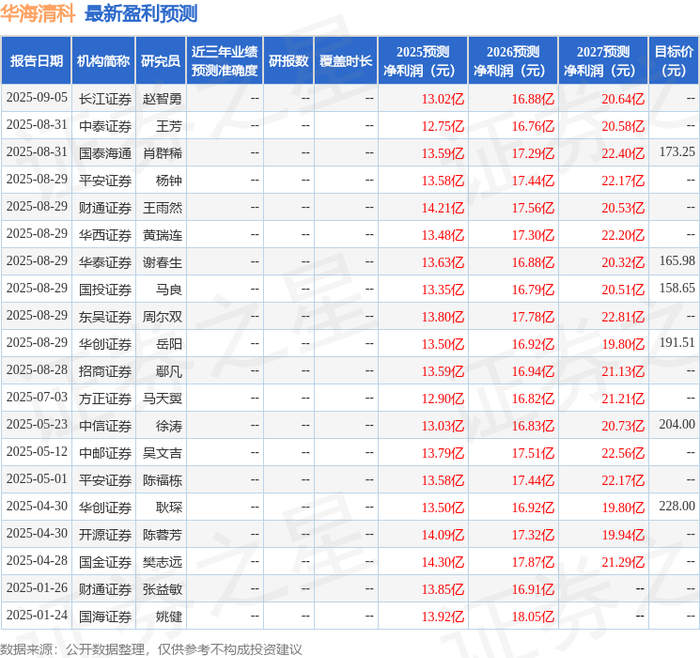Select the 东吴证券 institution cell
This screenshot has width=700, height=658.
[x=105, y=317]
